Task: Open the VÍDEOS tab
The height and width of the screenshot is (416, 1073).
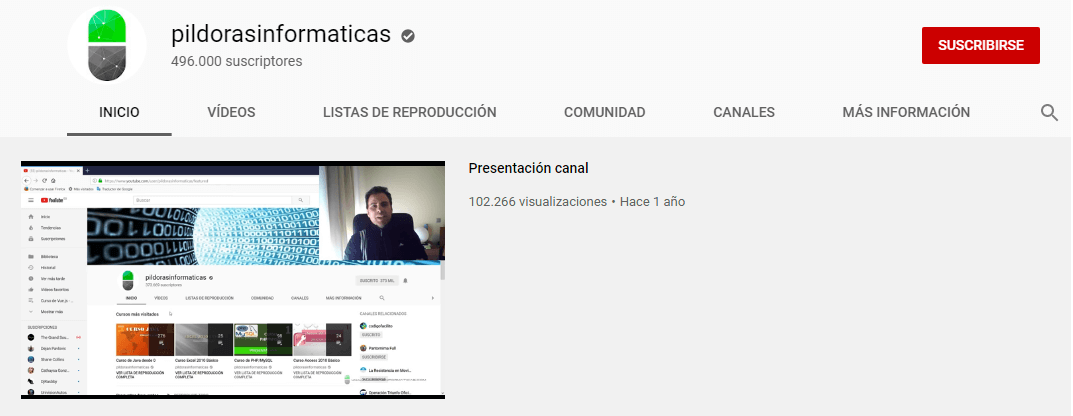Action: pos(231,112)
